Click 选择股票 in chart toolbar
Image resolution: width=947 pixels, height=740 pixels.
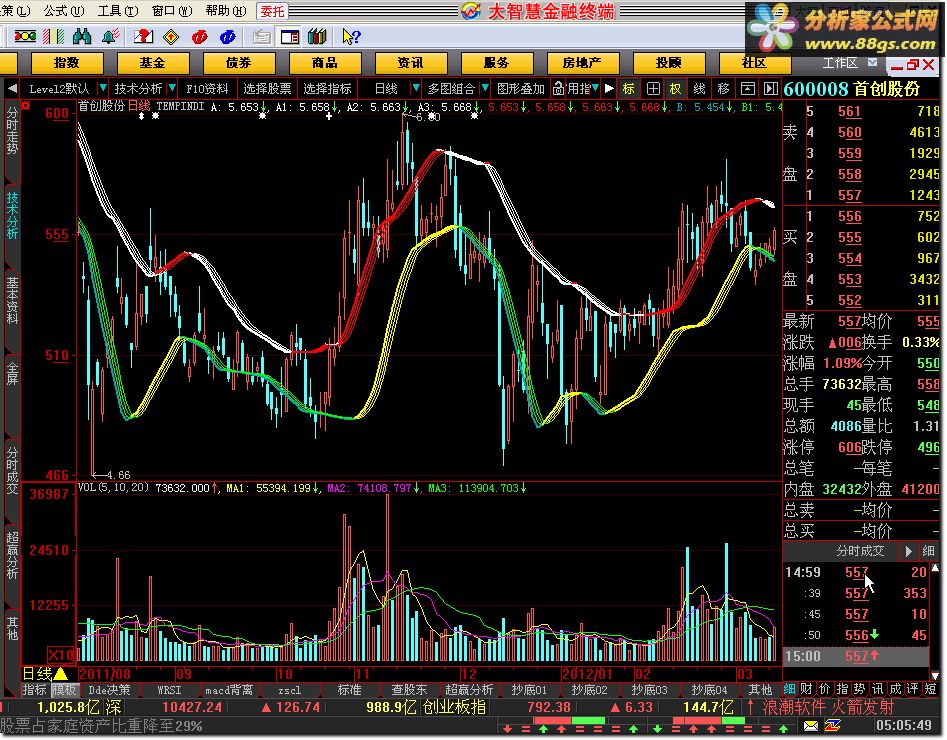coord(267,89)
